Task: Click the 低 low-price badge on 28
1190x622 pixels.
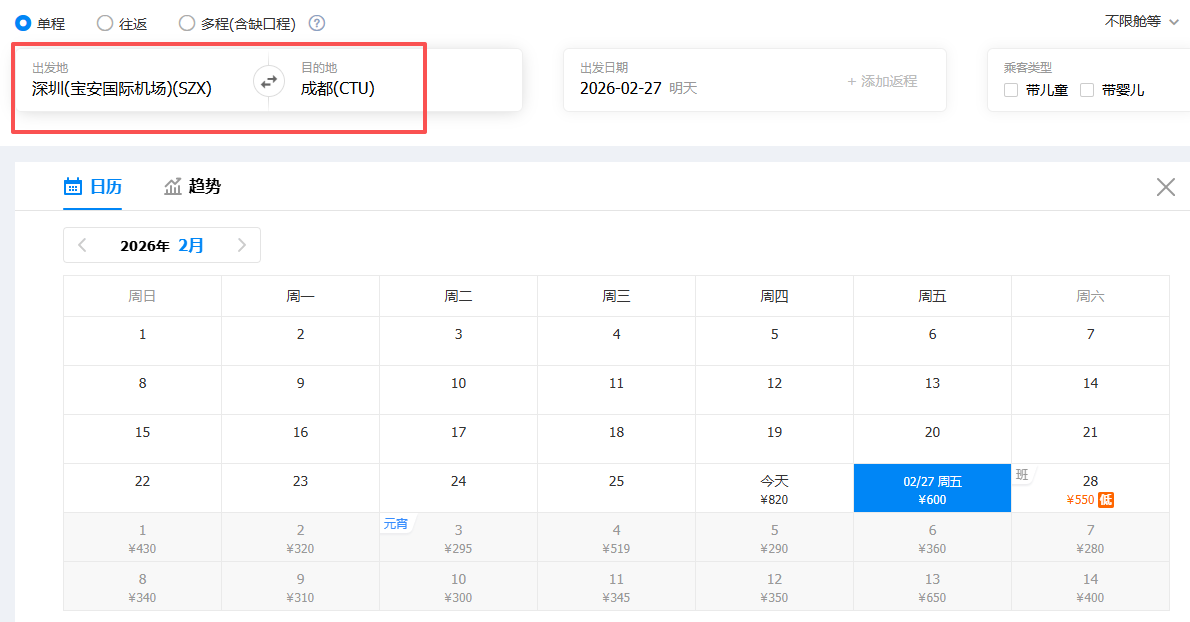Action: (1106, 500)
